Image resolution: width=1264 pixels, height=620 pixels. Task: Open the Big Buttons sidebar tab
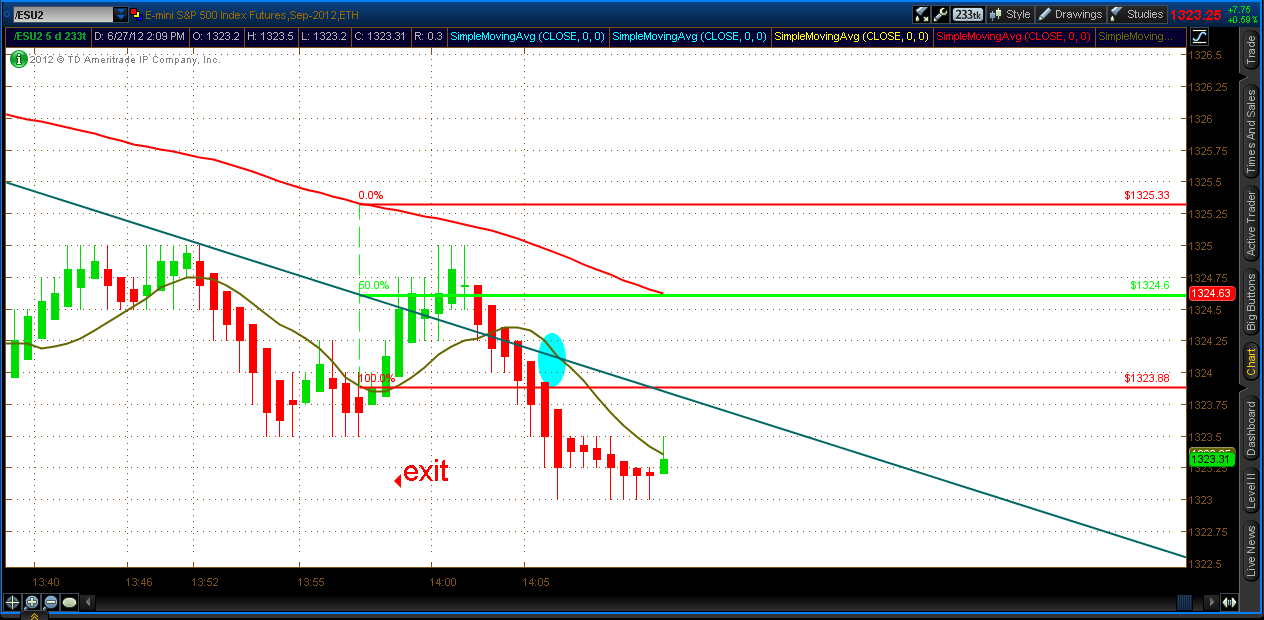(x=1251, y=302)
